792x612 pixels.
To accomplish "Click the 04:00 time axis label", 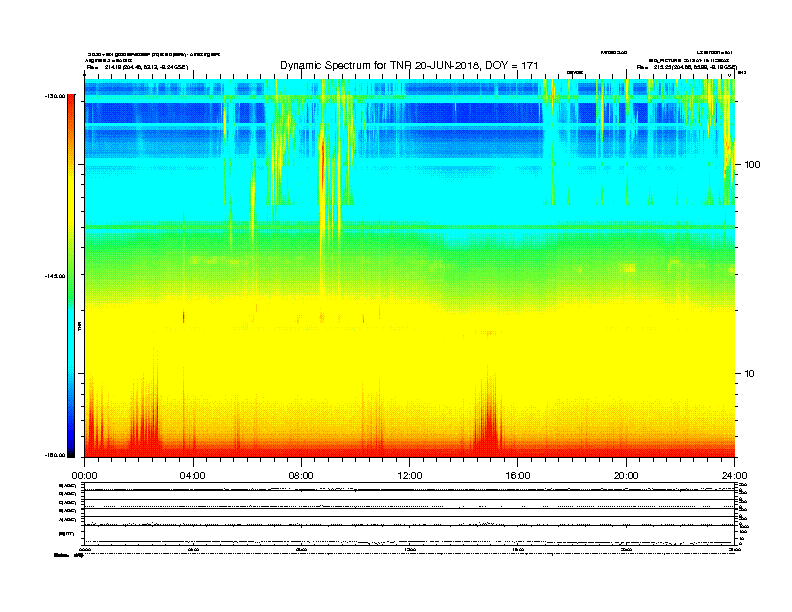I will coord(193,476).
